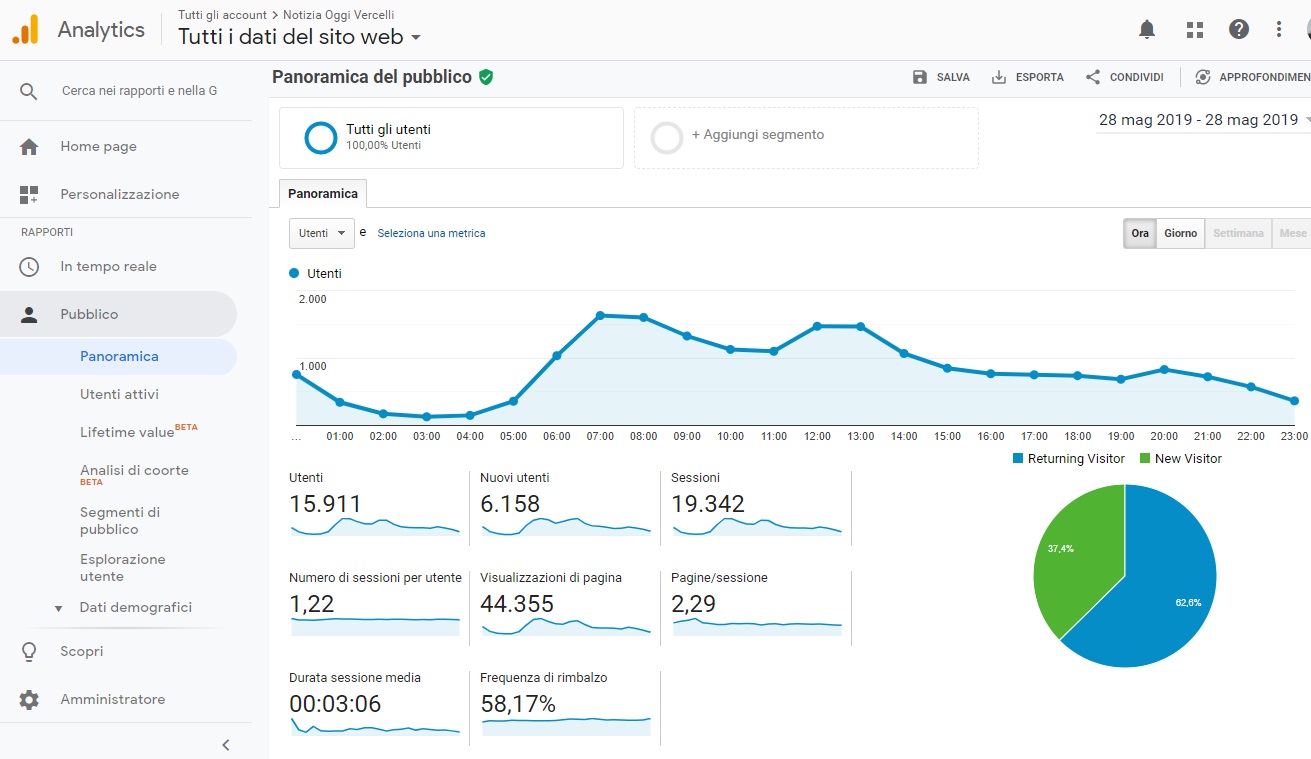Click the Amministratore gear icon
This screenshot has height=759, width=1311.
click(29, 700)
